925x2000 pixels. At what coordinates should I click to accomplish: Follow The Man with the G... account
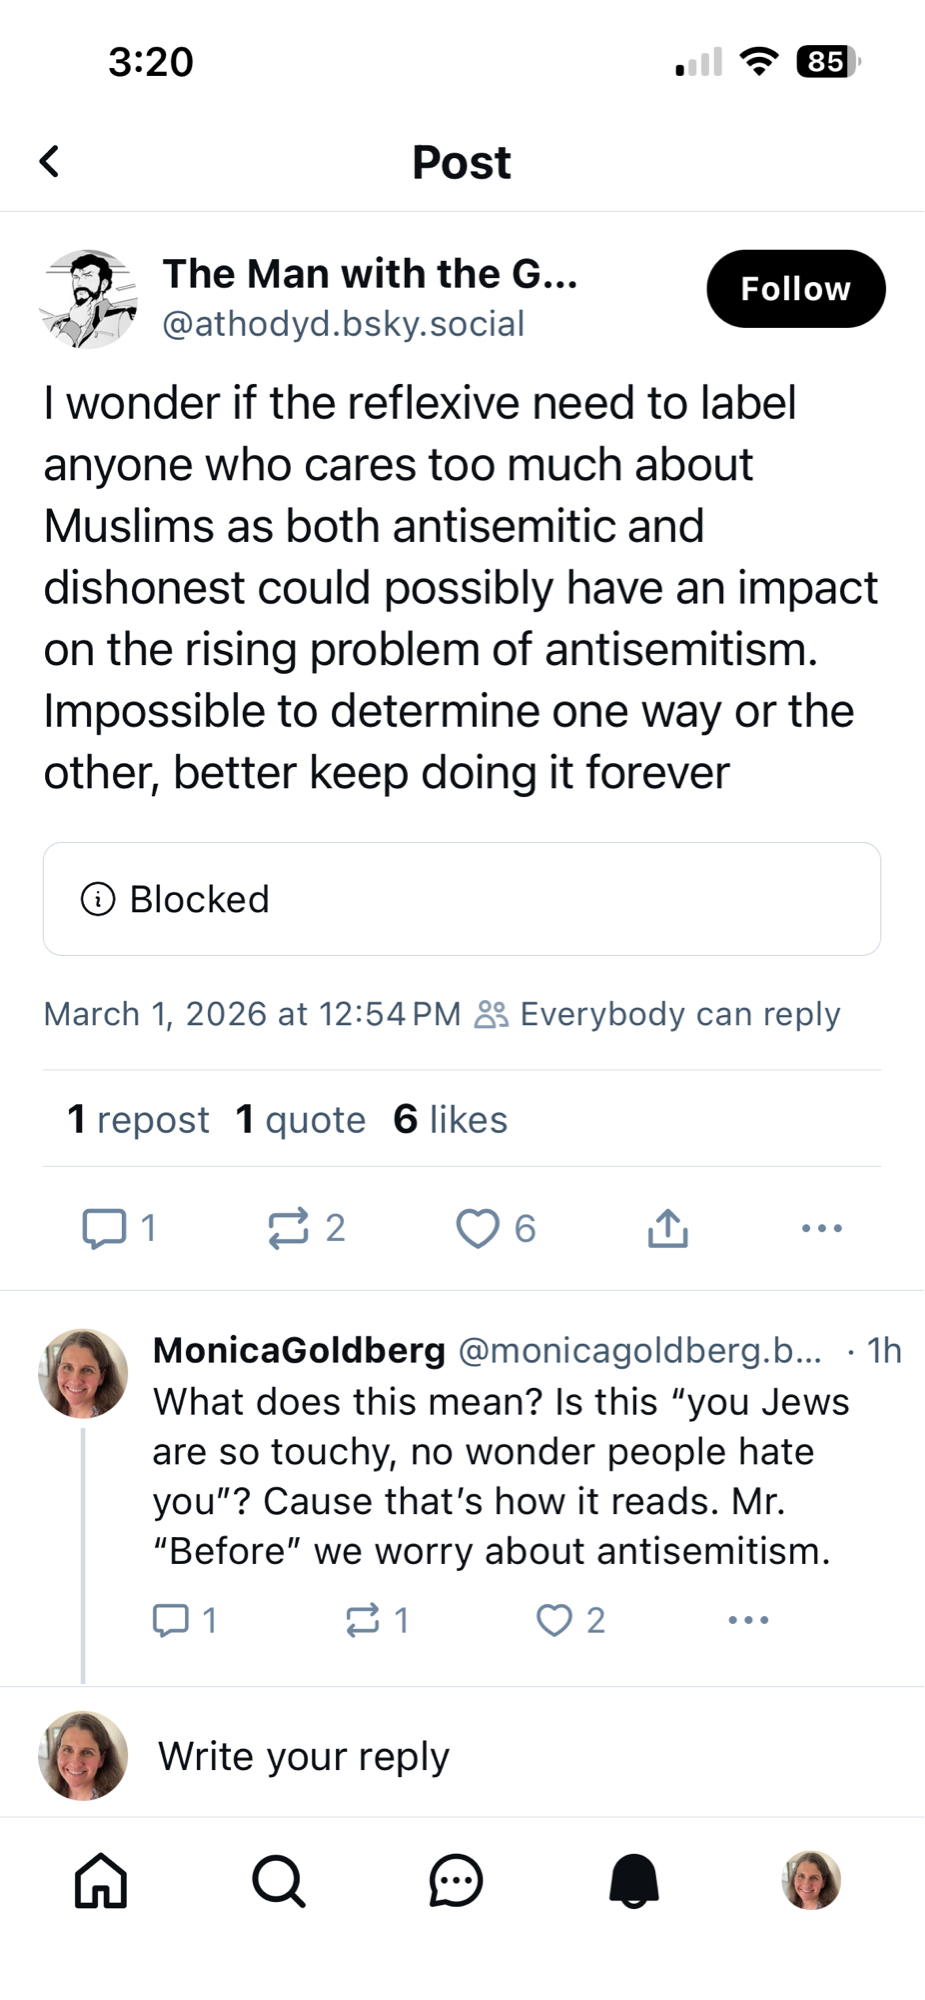point(795,289)
